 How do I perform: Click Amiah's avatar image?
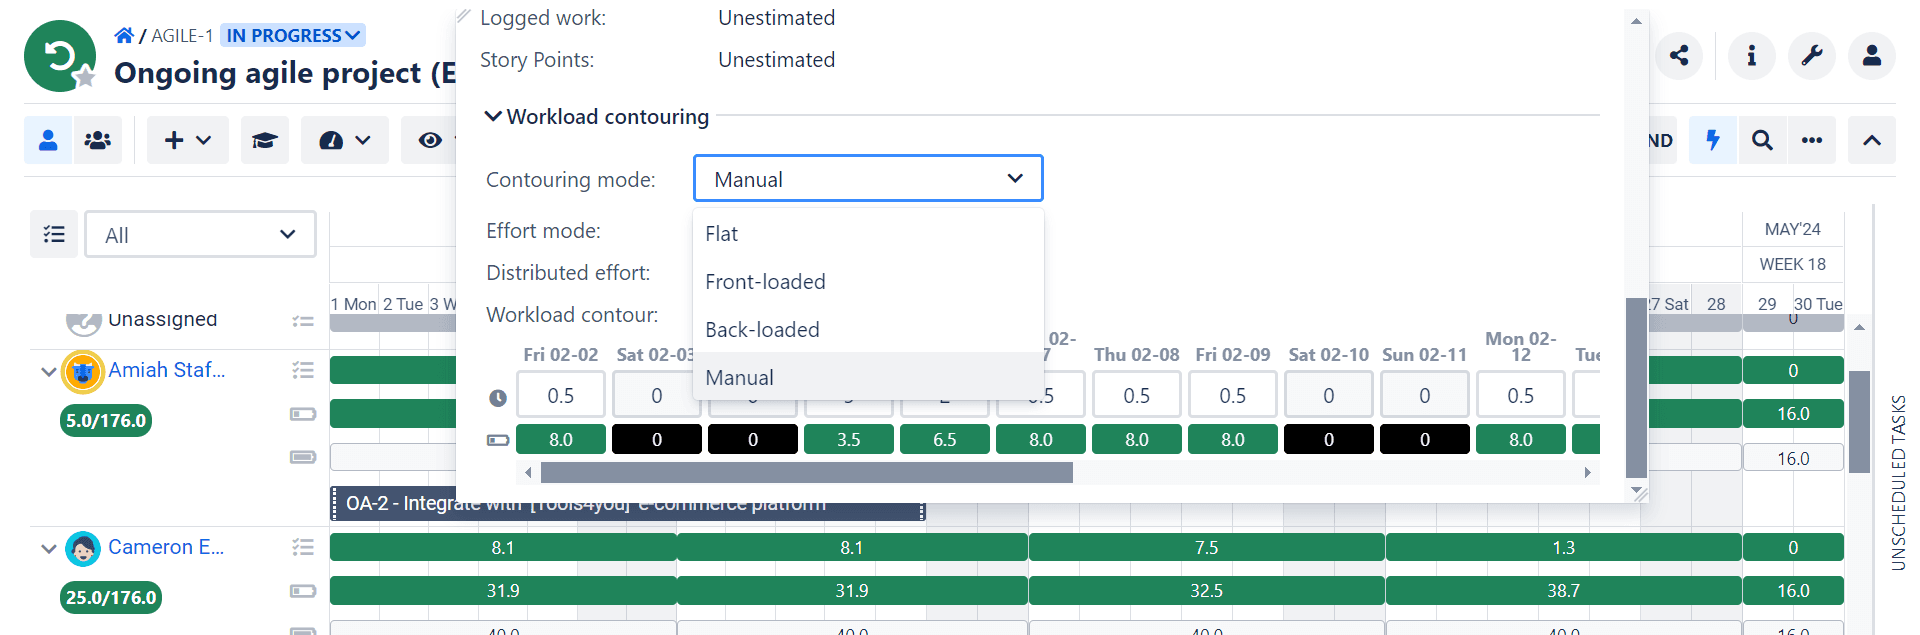pyautogui.click(x=83, y=372)
